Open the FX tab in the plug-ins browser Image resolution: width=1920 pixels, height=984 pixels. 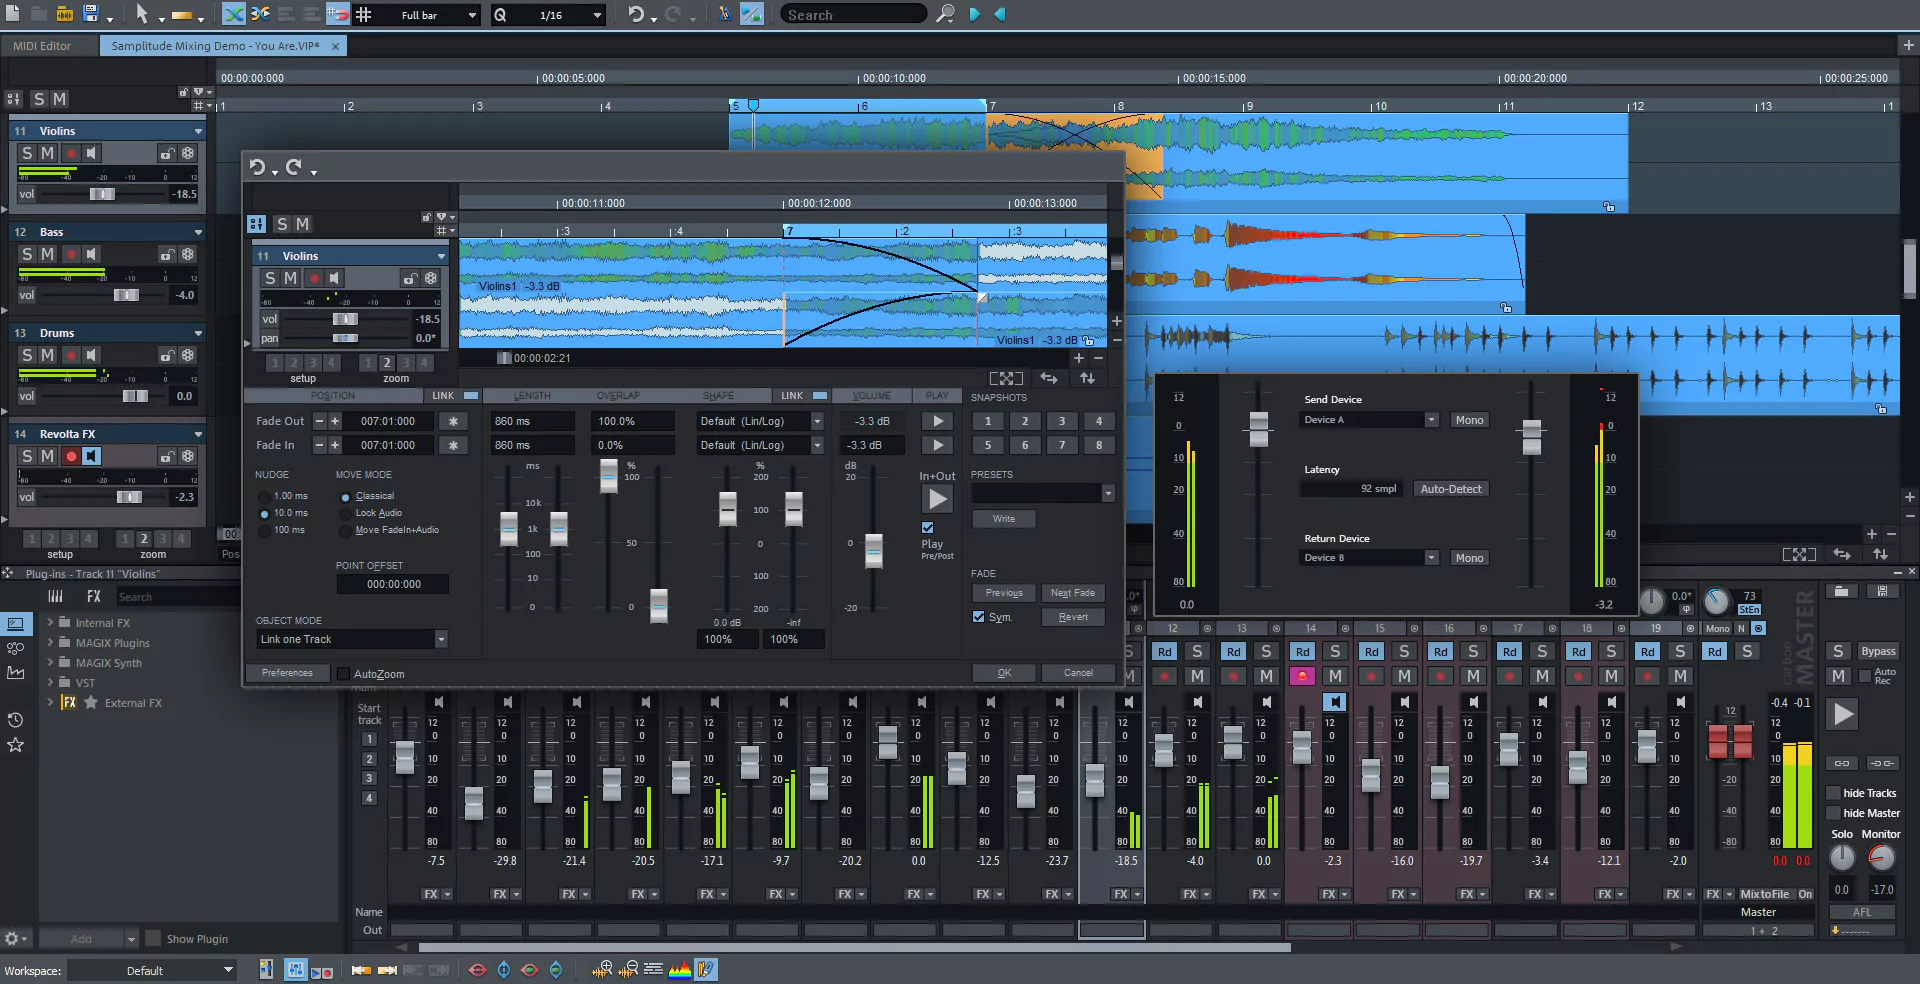coord(93,596)
